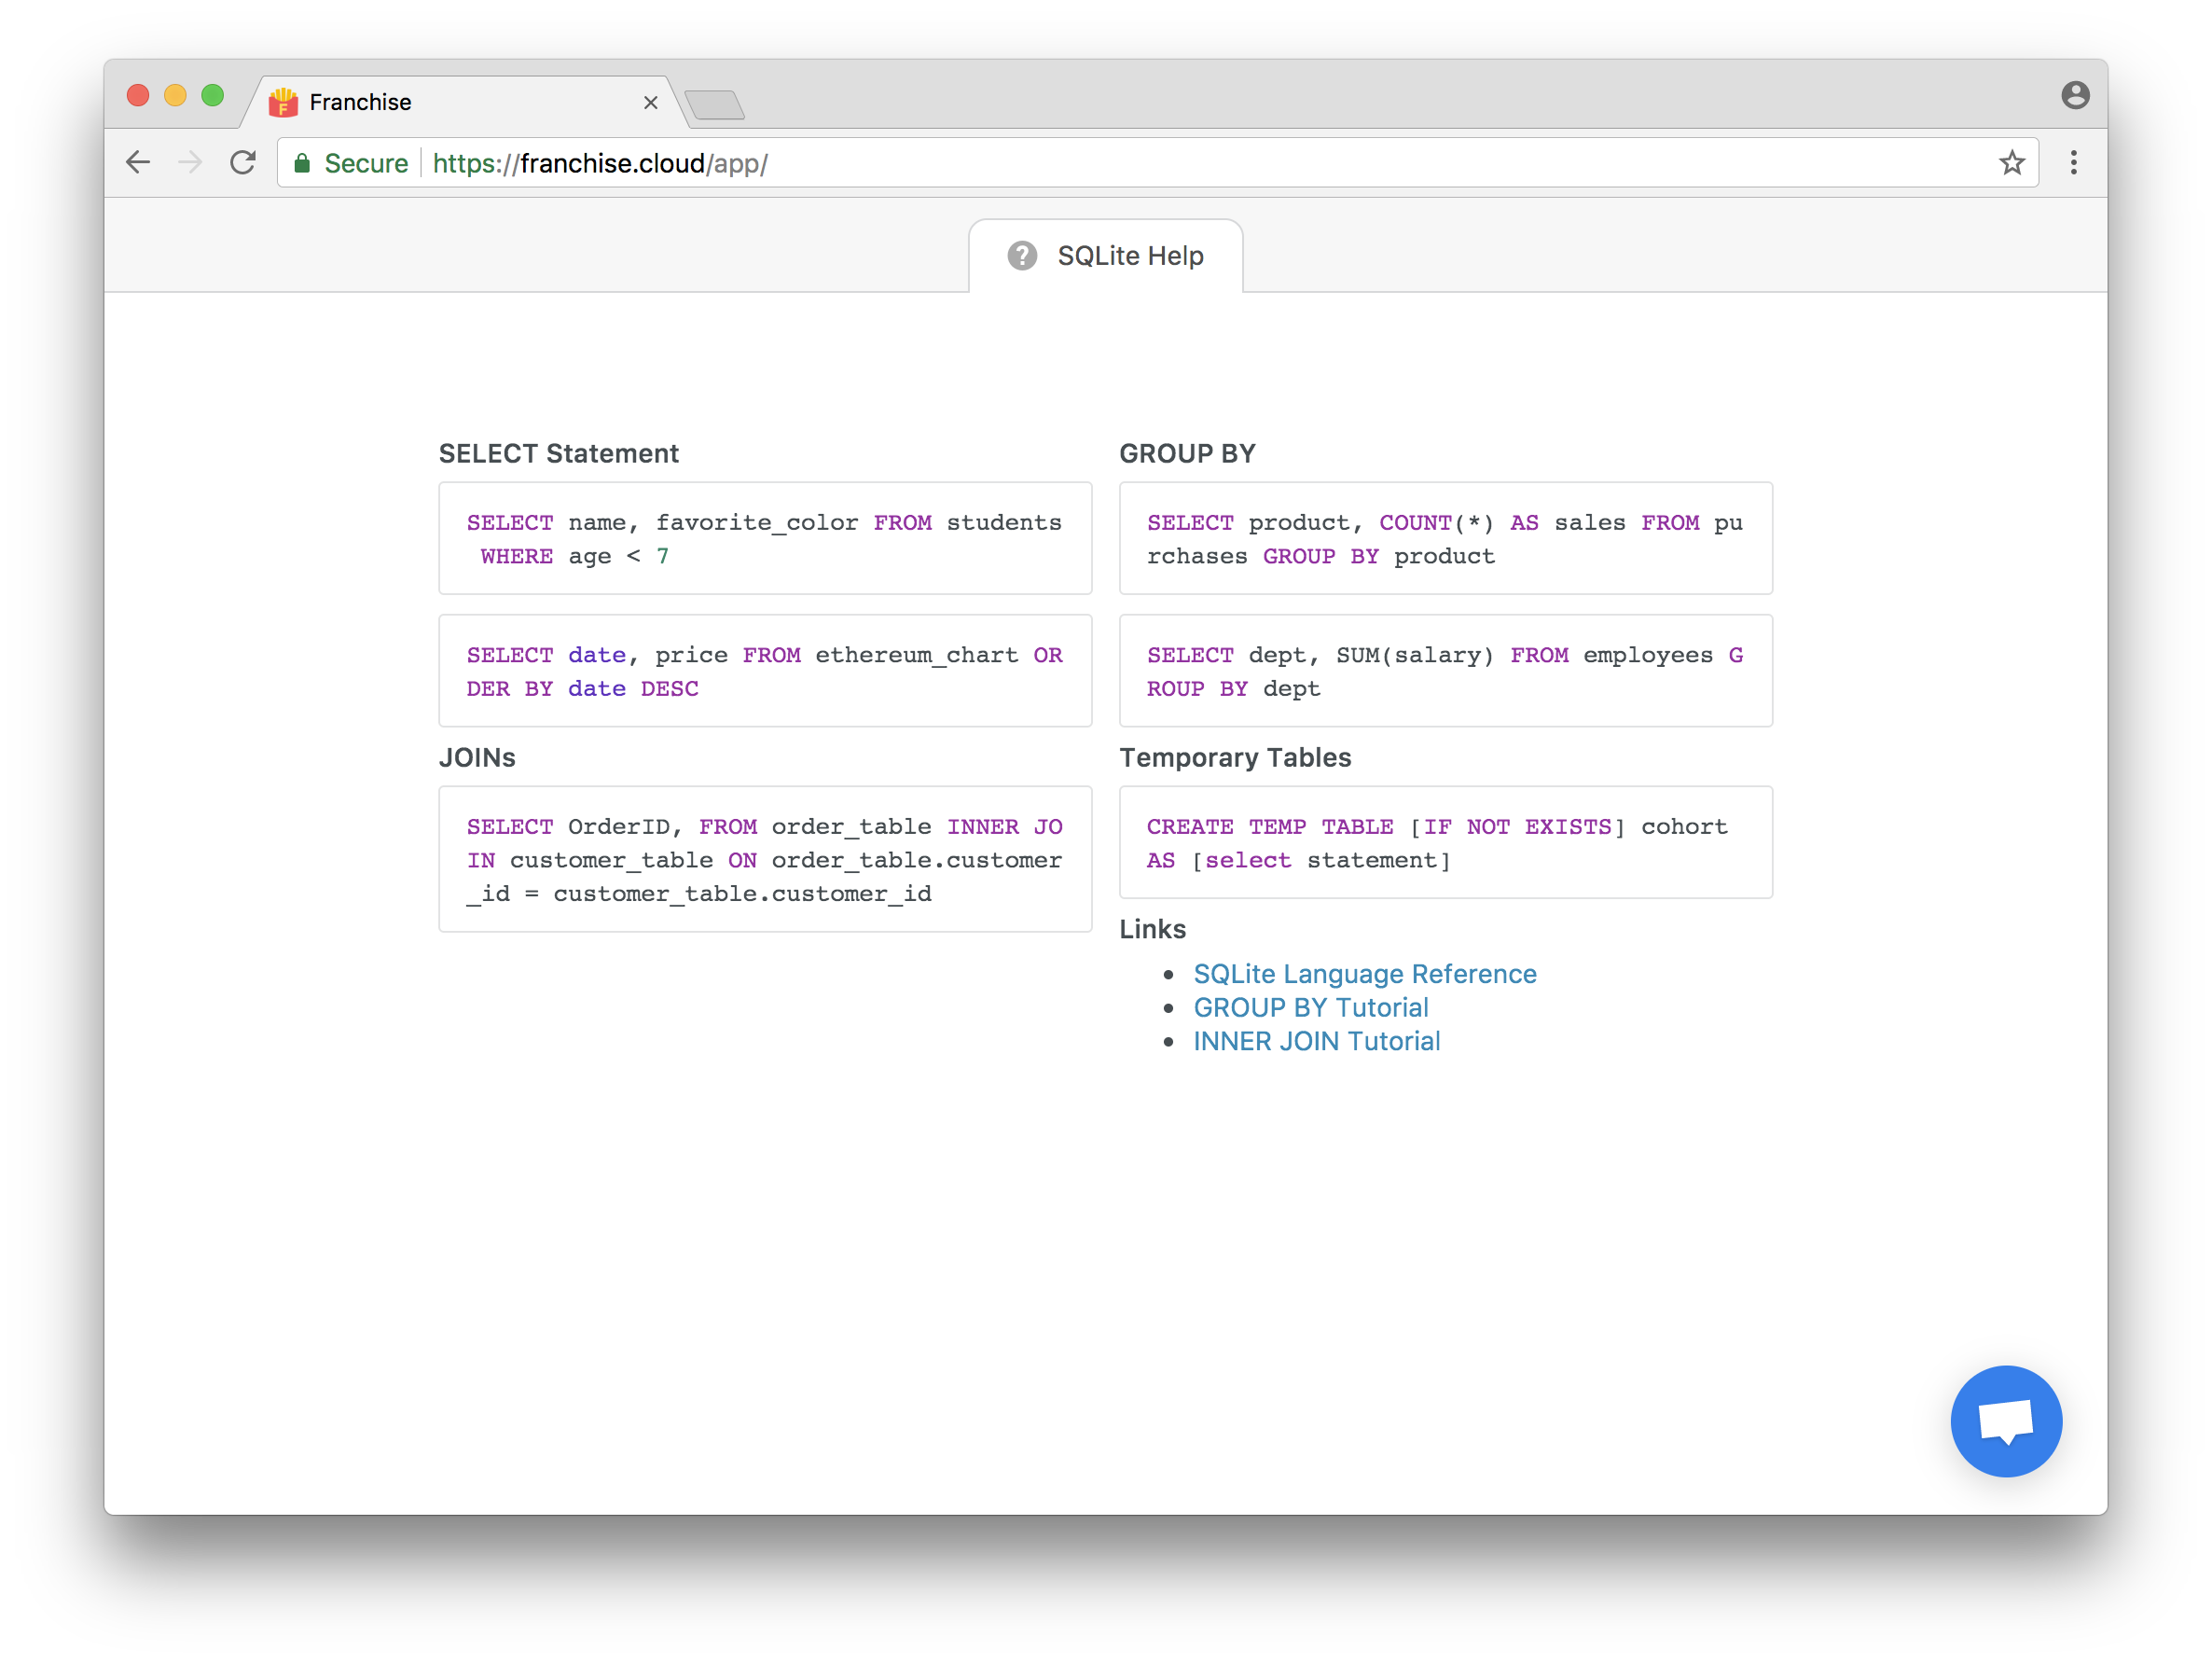The image size is (2212, 1664).
Task: Click the students WHERE age query snippet
Action: click(764, 539)
